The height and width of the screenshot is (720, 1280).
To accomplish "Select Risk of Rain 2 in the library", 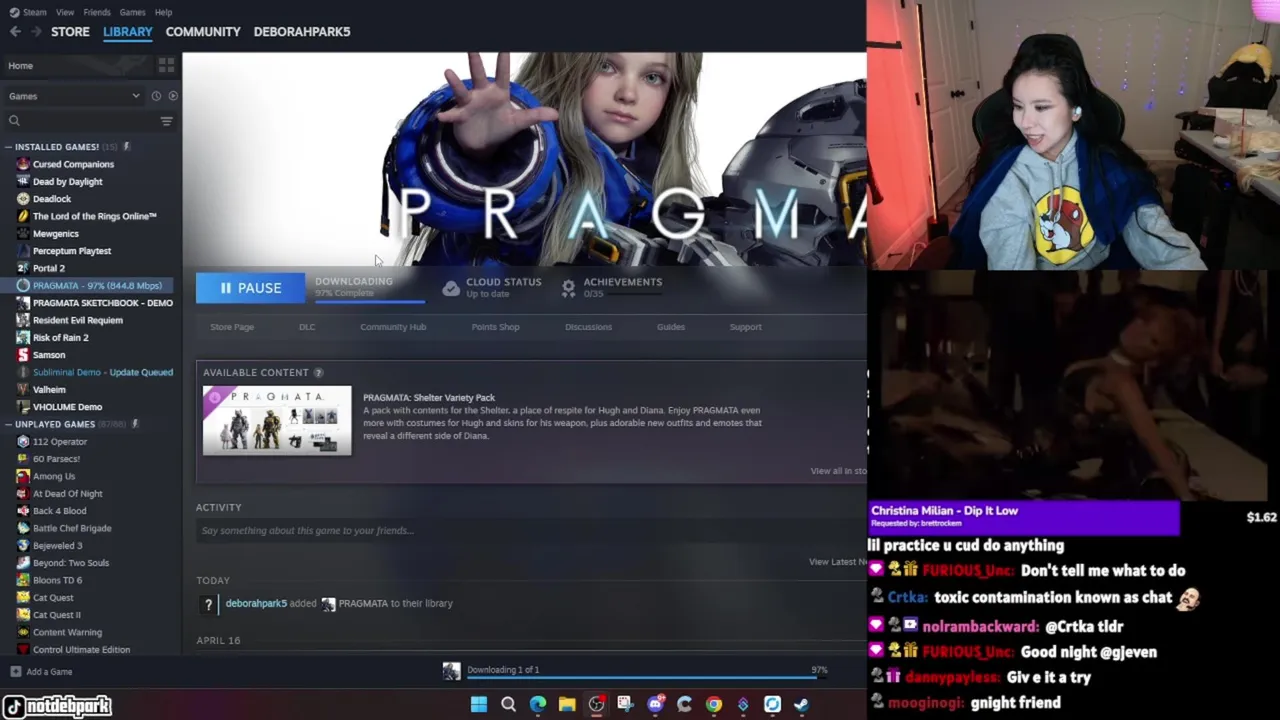I will click(60, 338).
